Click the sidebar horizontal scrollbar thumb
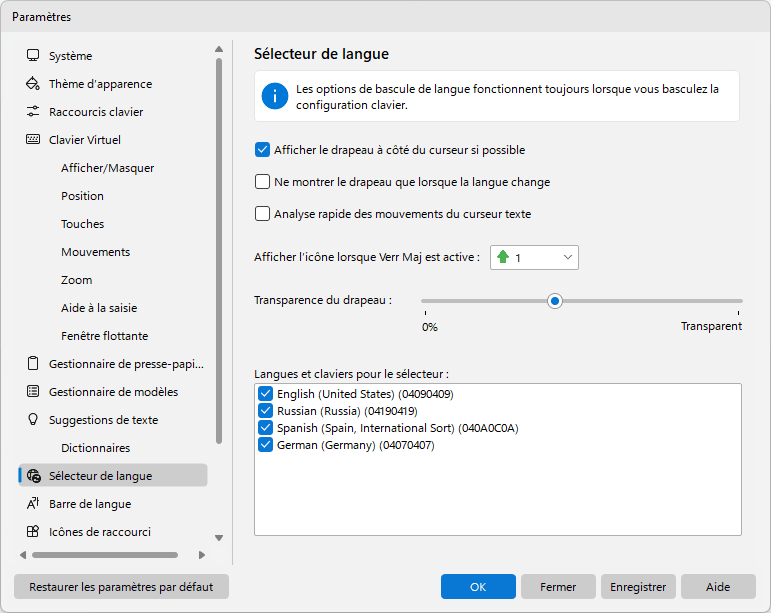 pyautogui.click(x=105, y=555)
